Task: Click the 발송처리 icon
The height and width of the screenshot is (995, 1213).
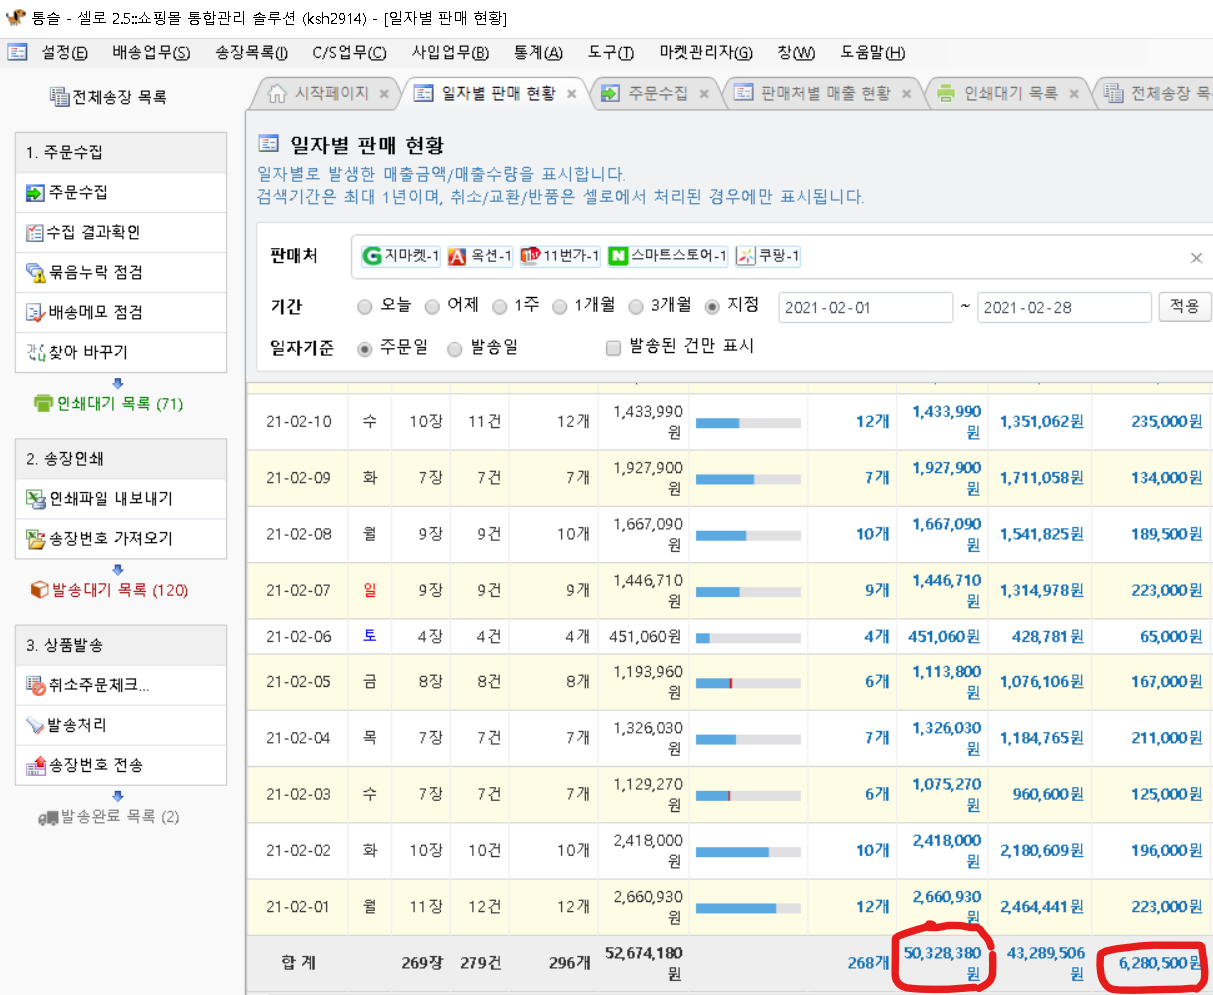Action: point(35,725)
